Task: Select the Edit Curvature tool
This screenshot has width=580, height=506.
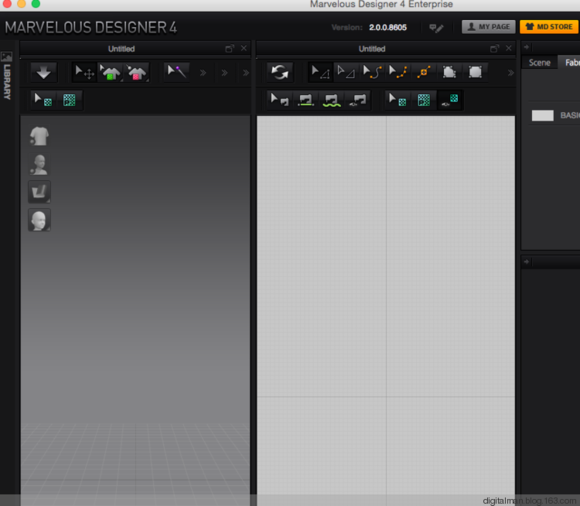Action: click(x=372, y=72)
